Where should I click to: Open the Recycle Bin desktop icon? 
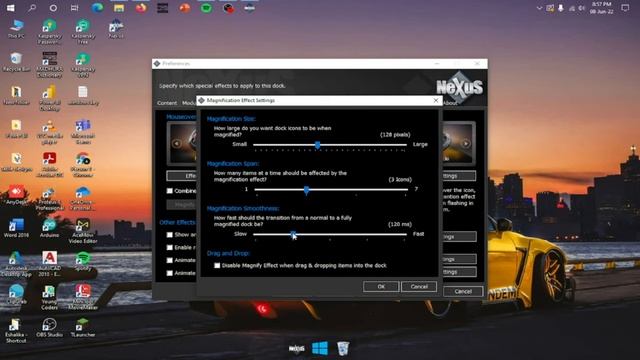click(16, 62)
